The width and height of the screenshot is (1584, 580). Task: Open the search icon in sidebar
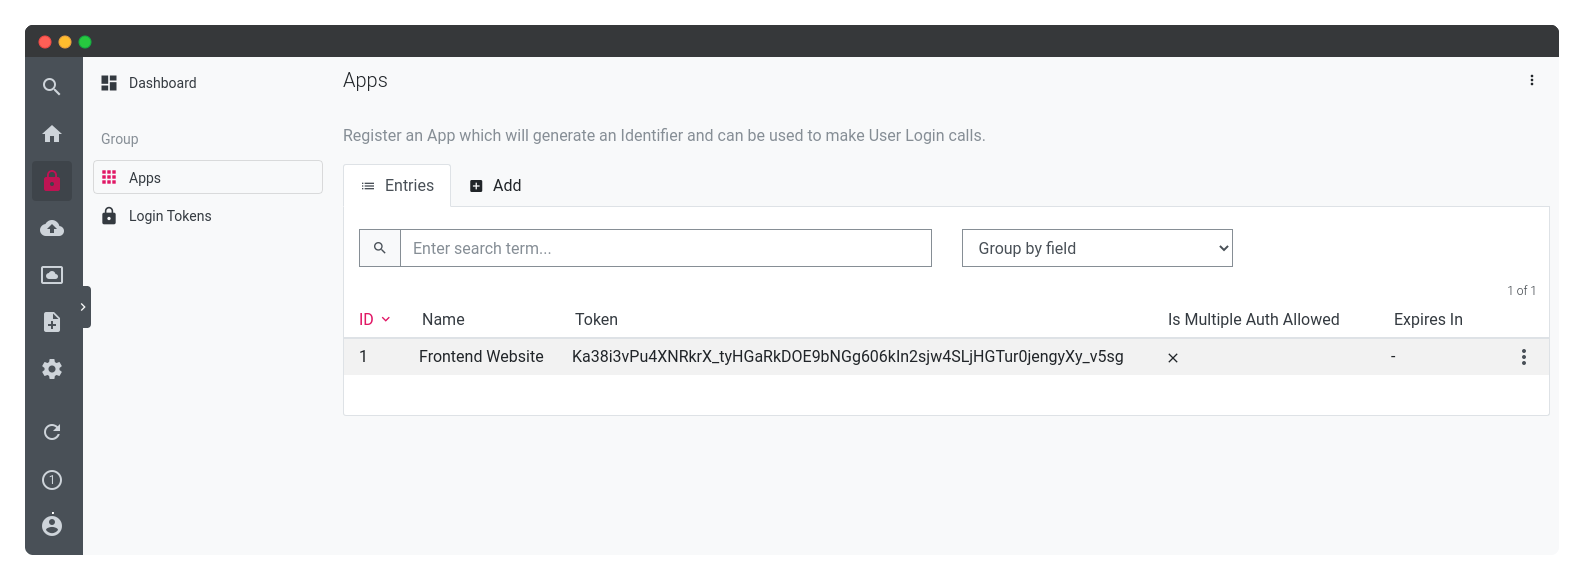[x=52, y=87]
